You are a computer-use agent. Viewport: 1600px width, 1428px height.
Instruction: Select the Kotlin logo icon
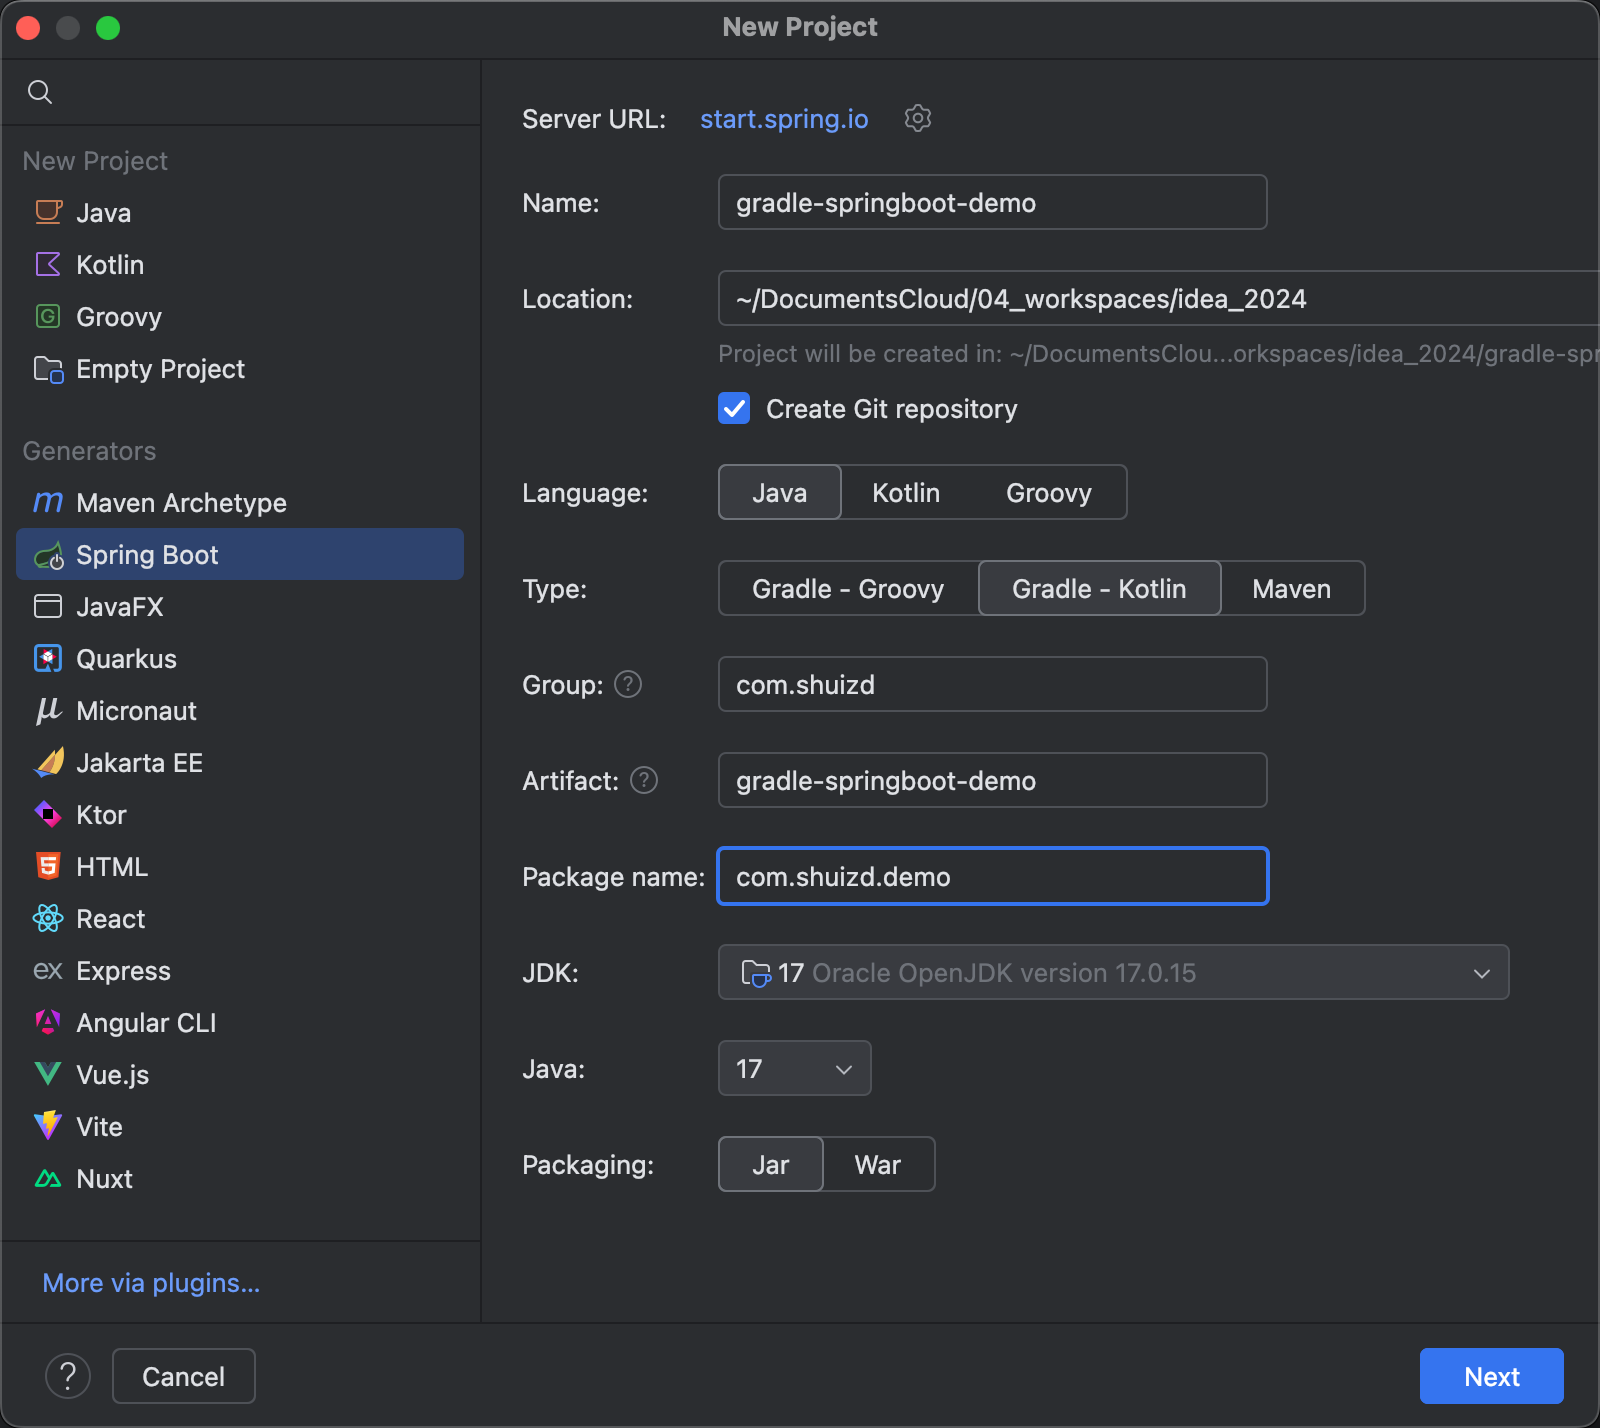(x=48, y=264)
